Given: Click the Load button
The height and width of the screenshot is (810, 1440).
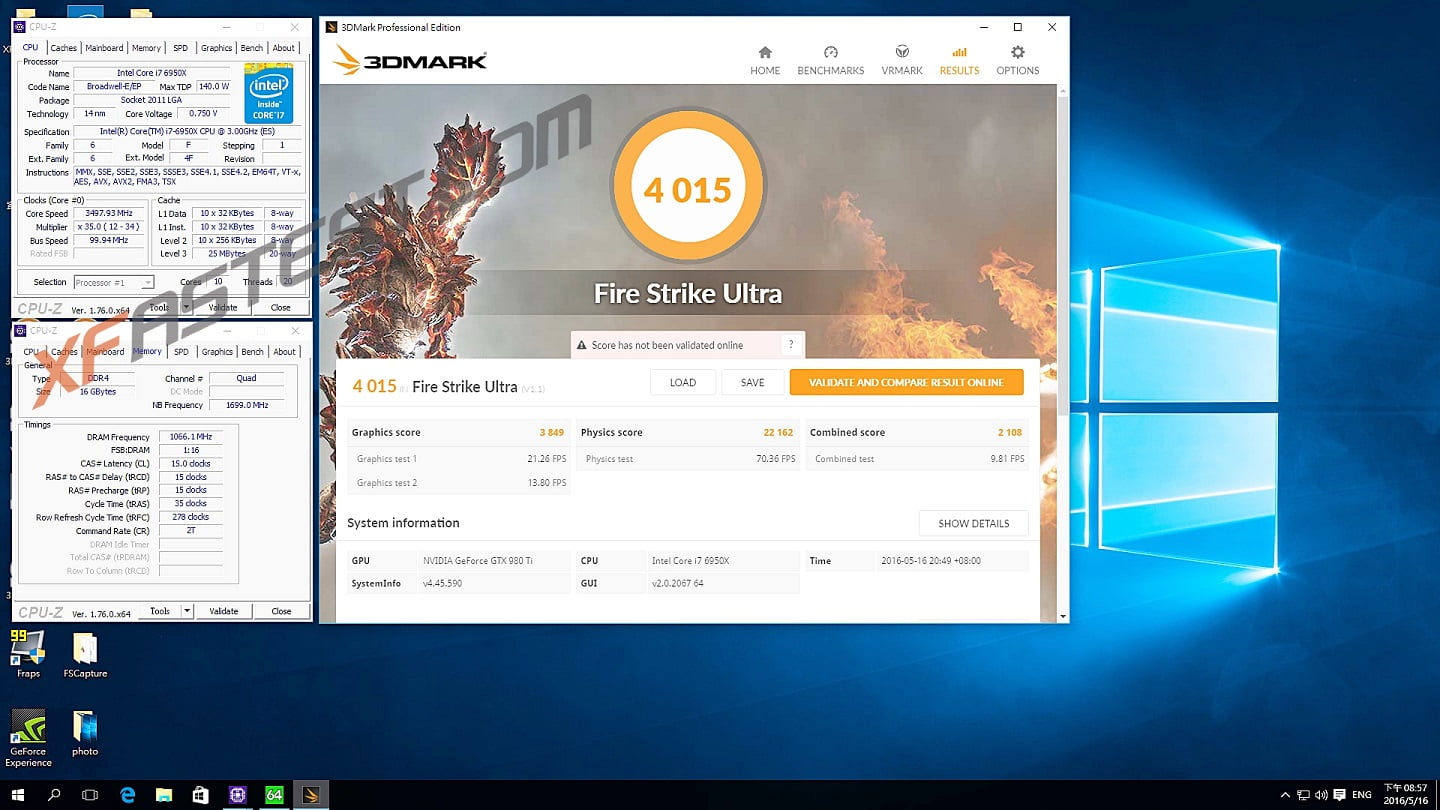Looking at the screenshot, I should pos(683,382).
